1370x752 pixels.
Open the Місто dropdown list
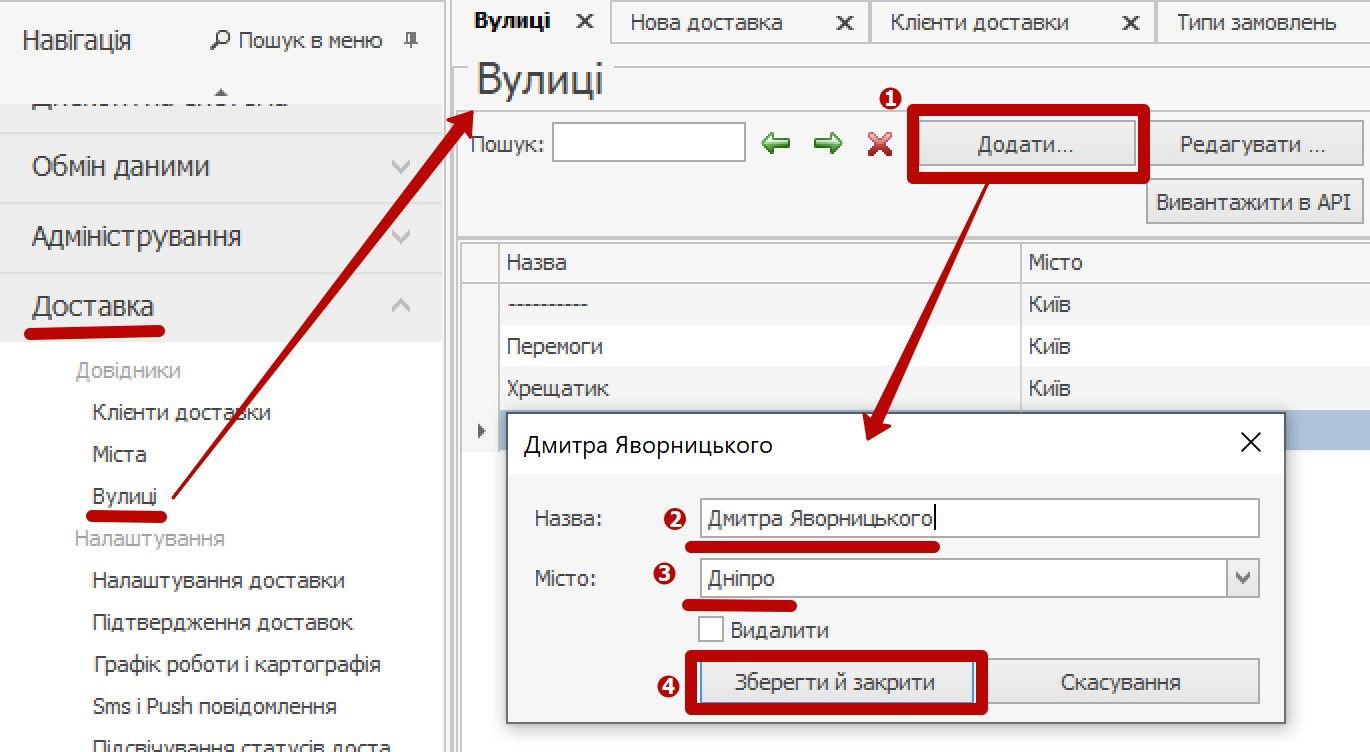1243,578
